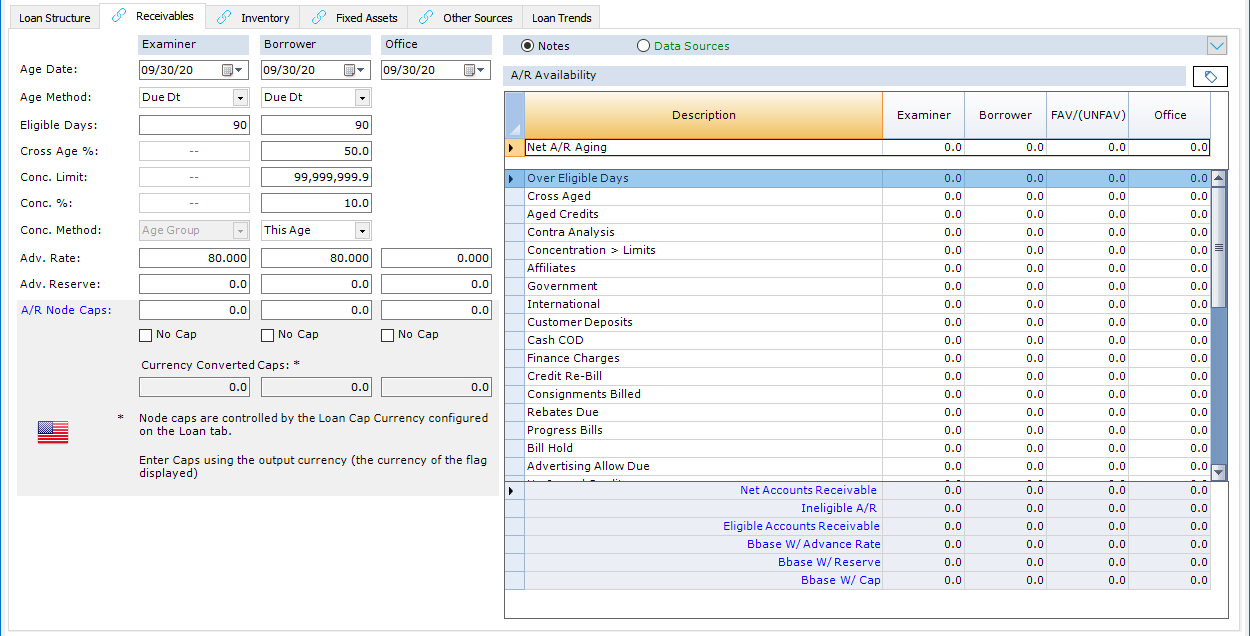The height and width of the screenshot is (636, 1250).
Task: Expand the Examiner Age Method dropdown
Action: pos(240,98)
